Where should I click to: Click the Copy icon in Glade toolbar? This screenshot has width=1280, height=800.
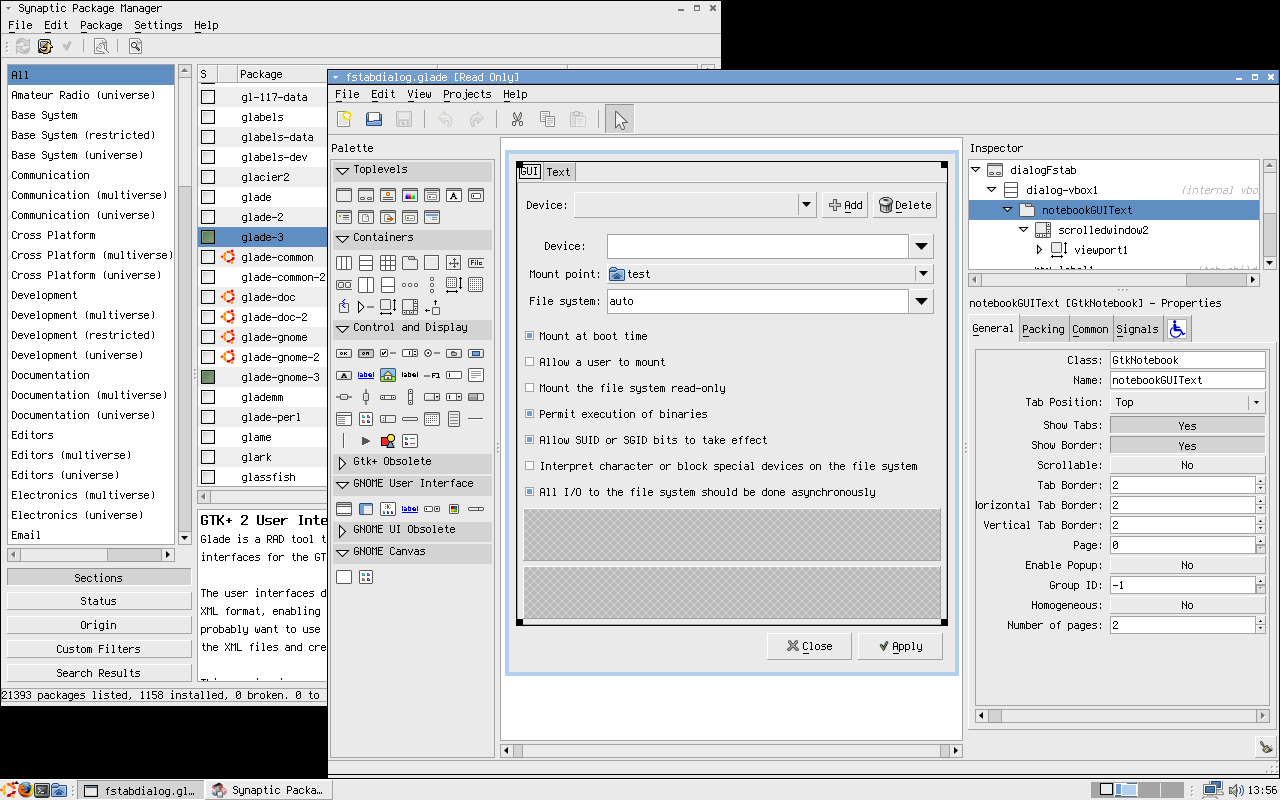pyautogui.click(x=547, y=120)
